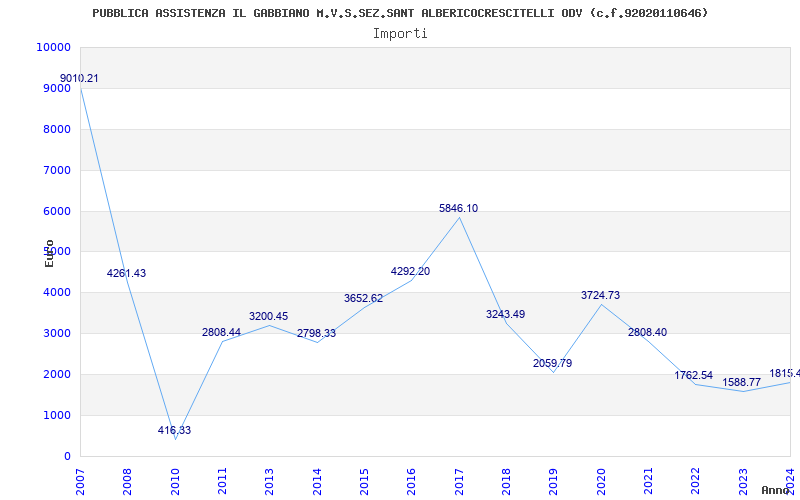Click the chart subtitle Importi

(x=400, y=34)
